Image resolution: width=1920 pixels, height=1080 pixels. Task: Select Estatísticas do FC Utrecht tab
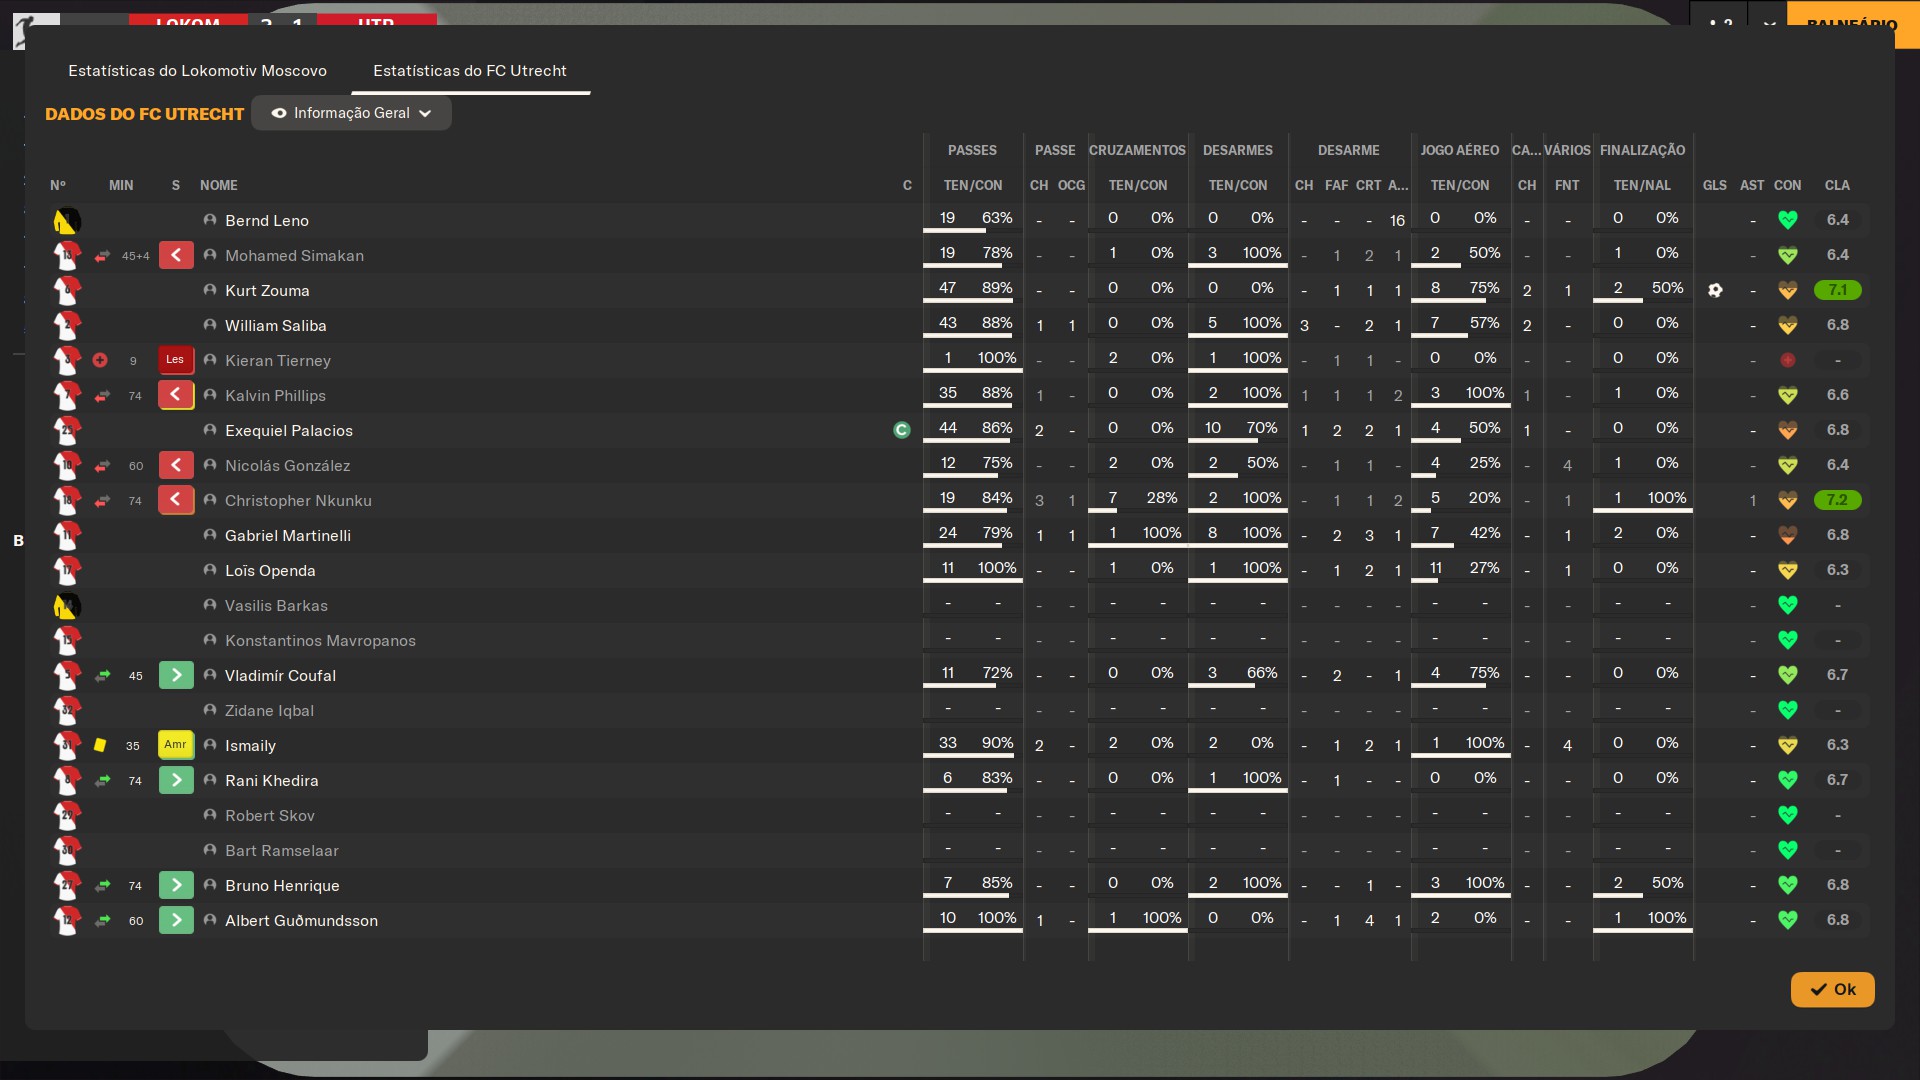tap(470, 71)
